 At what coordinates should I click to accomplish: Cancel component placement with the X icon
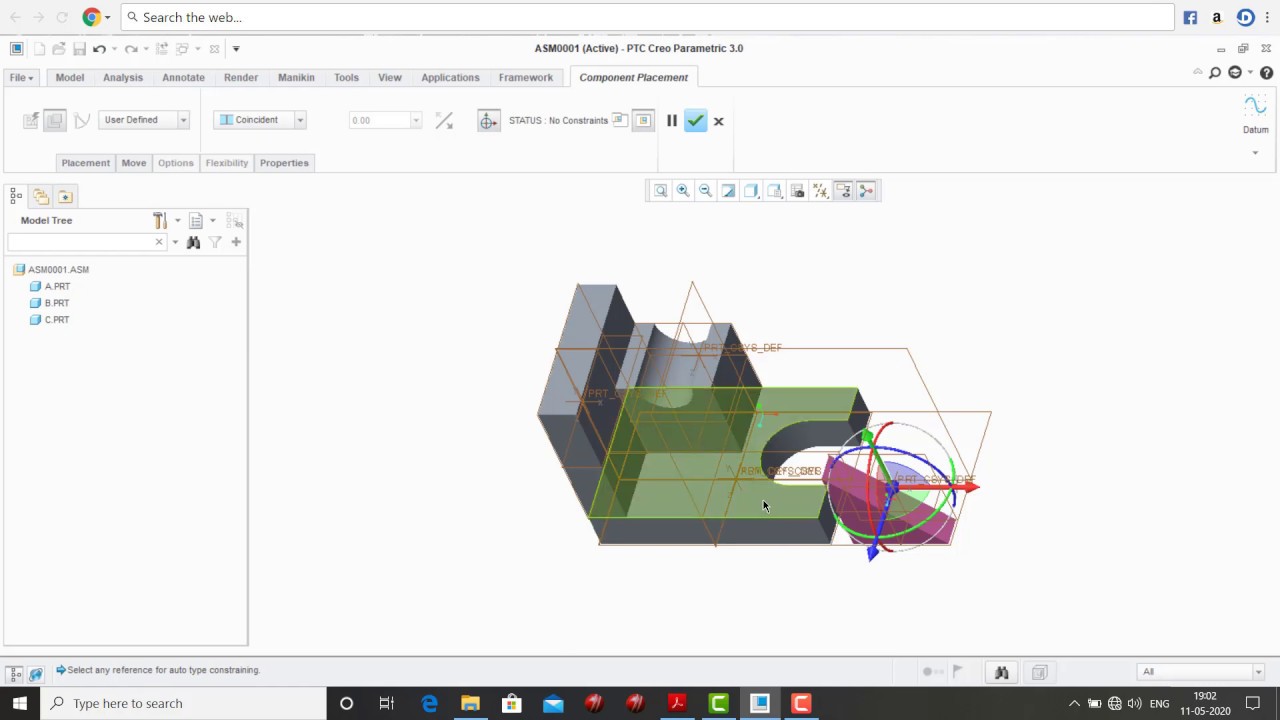[x=718, y=121]
